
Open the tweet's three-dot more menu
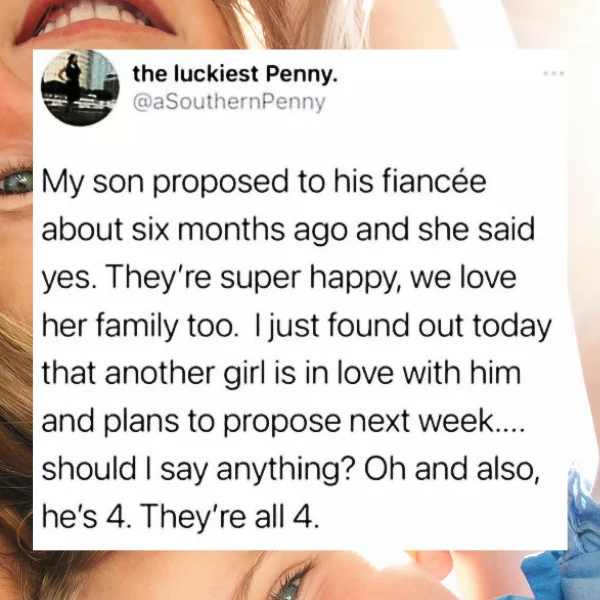pyautogui.click(x=554, y=72)
